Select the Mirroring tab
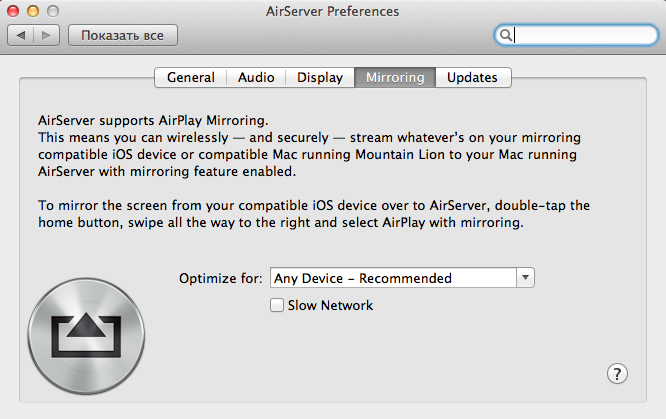666x419 pixels. click(395, 77)
